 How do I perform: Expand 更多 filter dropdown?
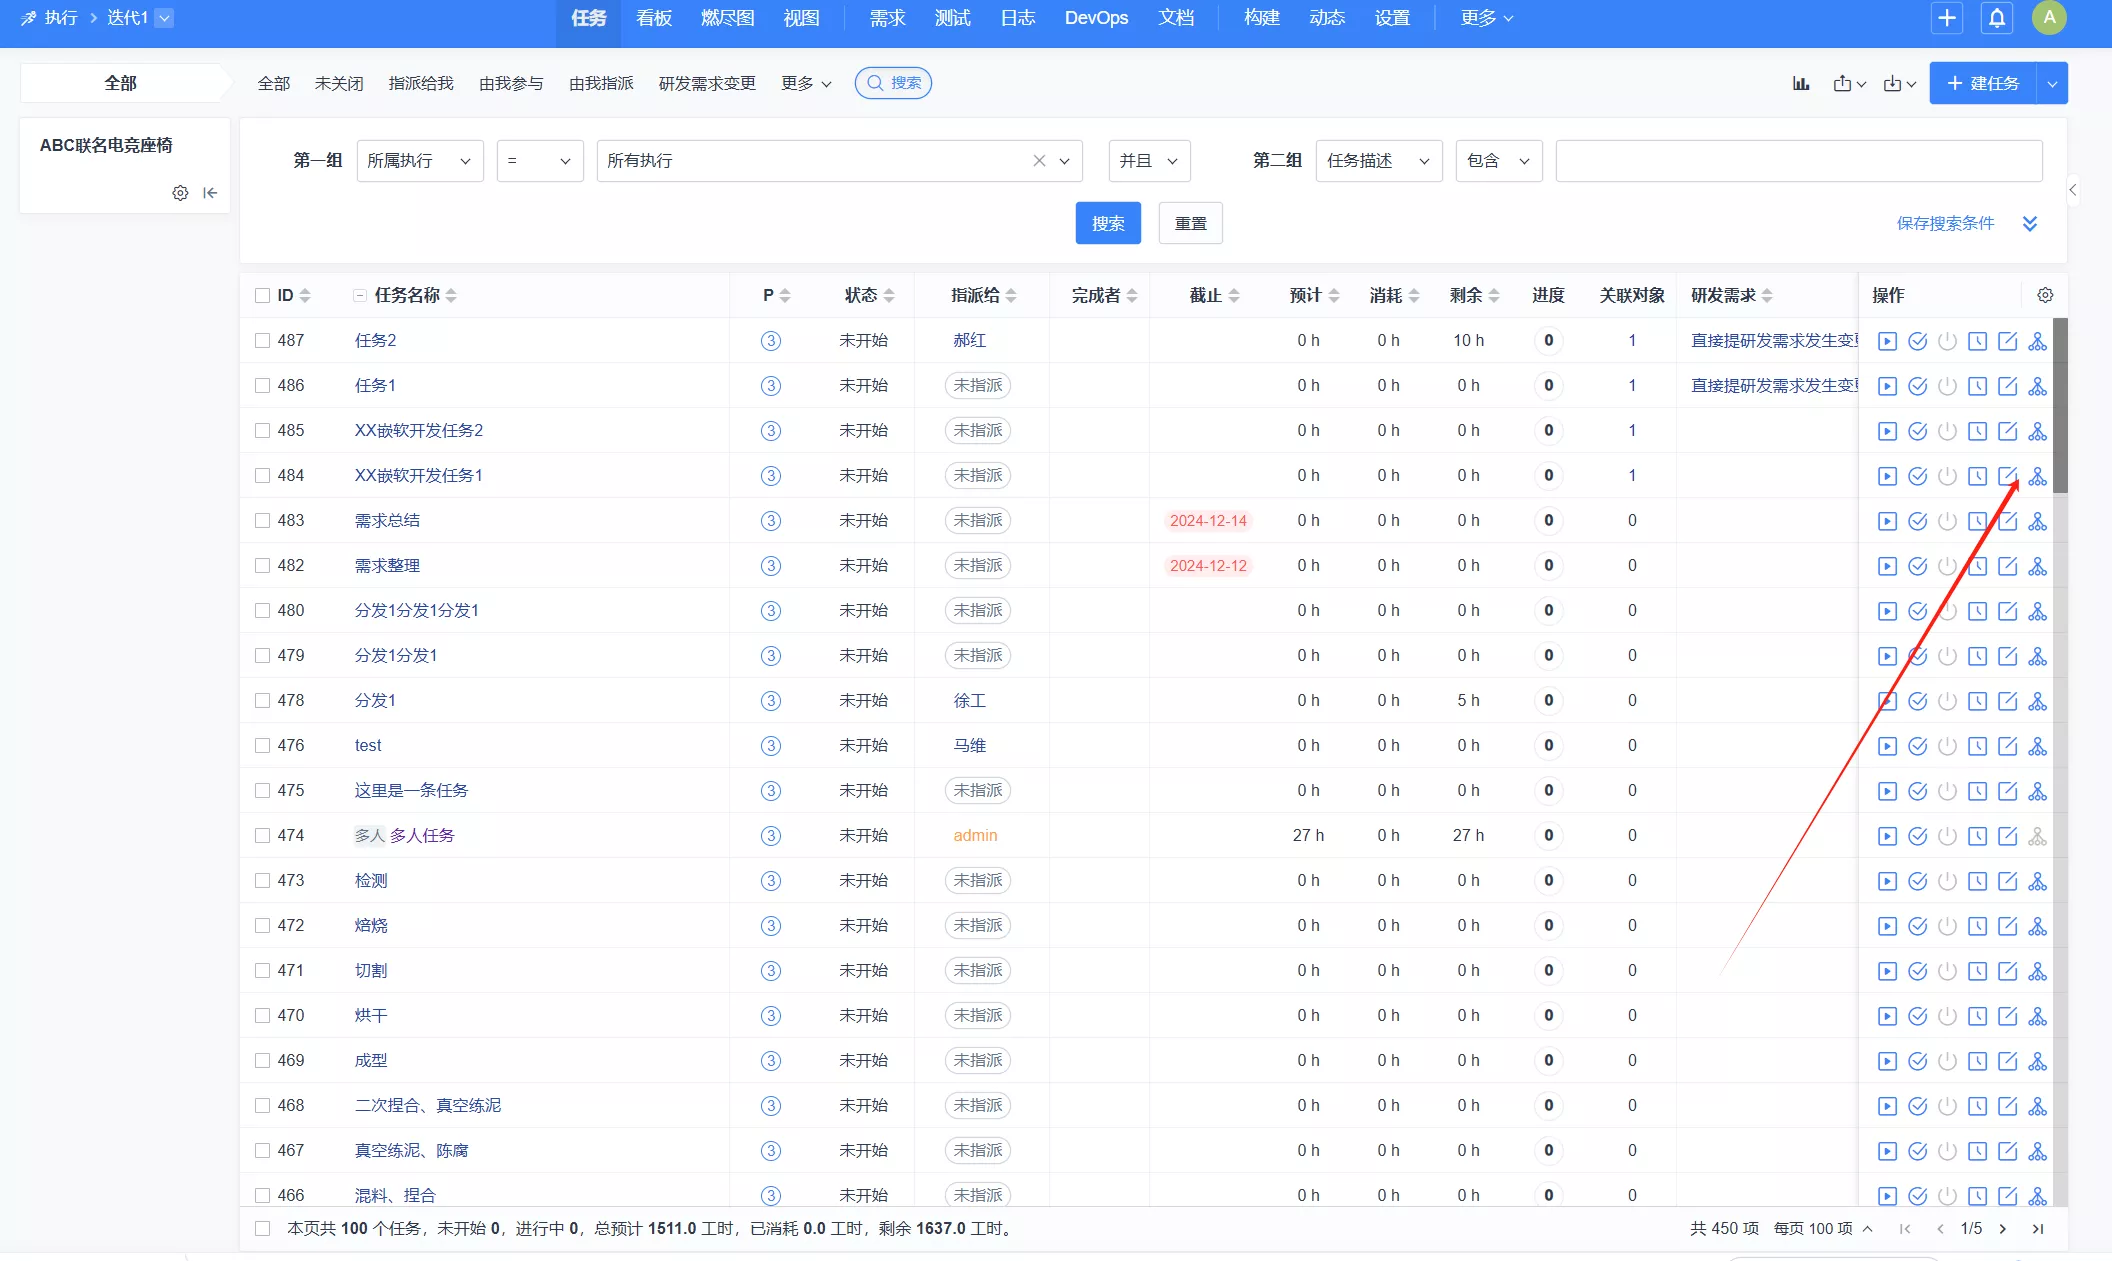click(x=806, y=84)
